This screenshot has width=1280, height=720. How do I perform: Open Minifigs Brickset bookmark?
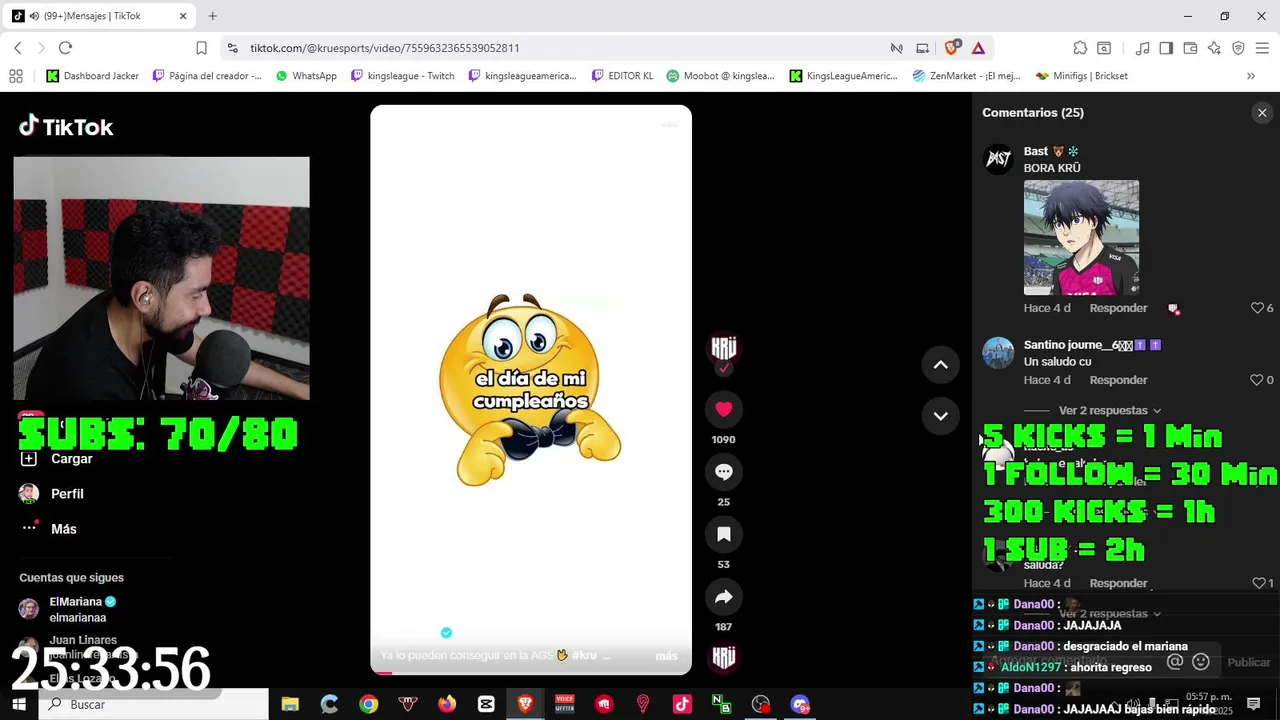[x=1082, y=76]
